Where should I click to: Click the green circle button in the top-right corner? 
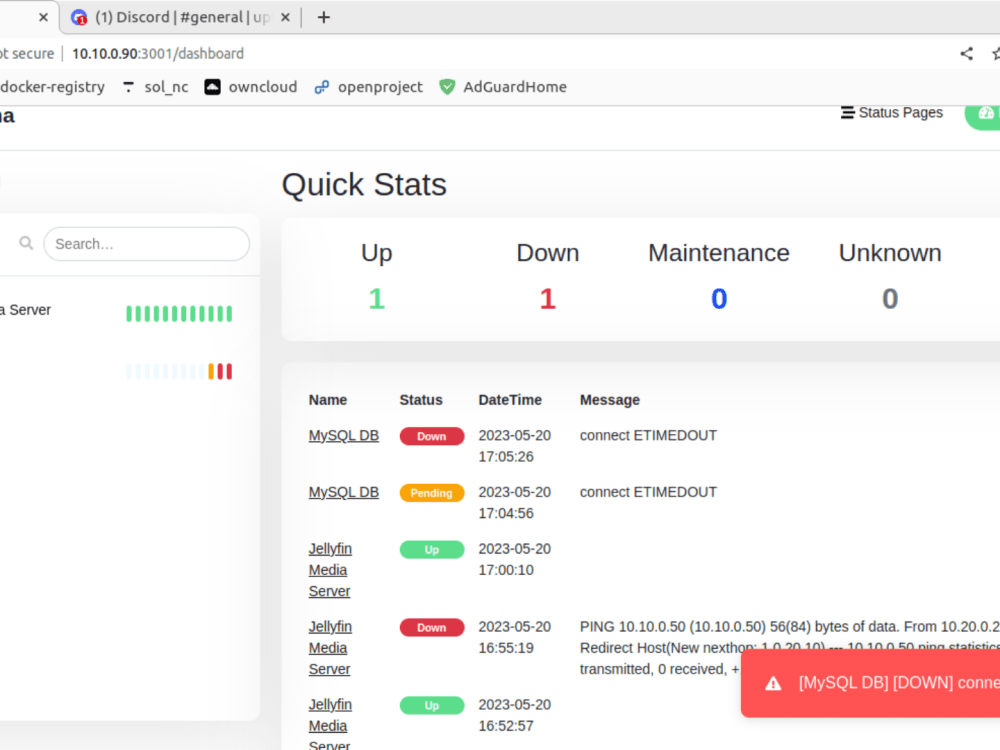coord(984,116)
